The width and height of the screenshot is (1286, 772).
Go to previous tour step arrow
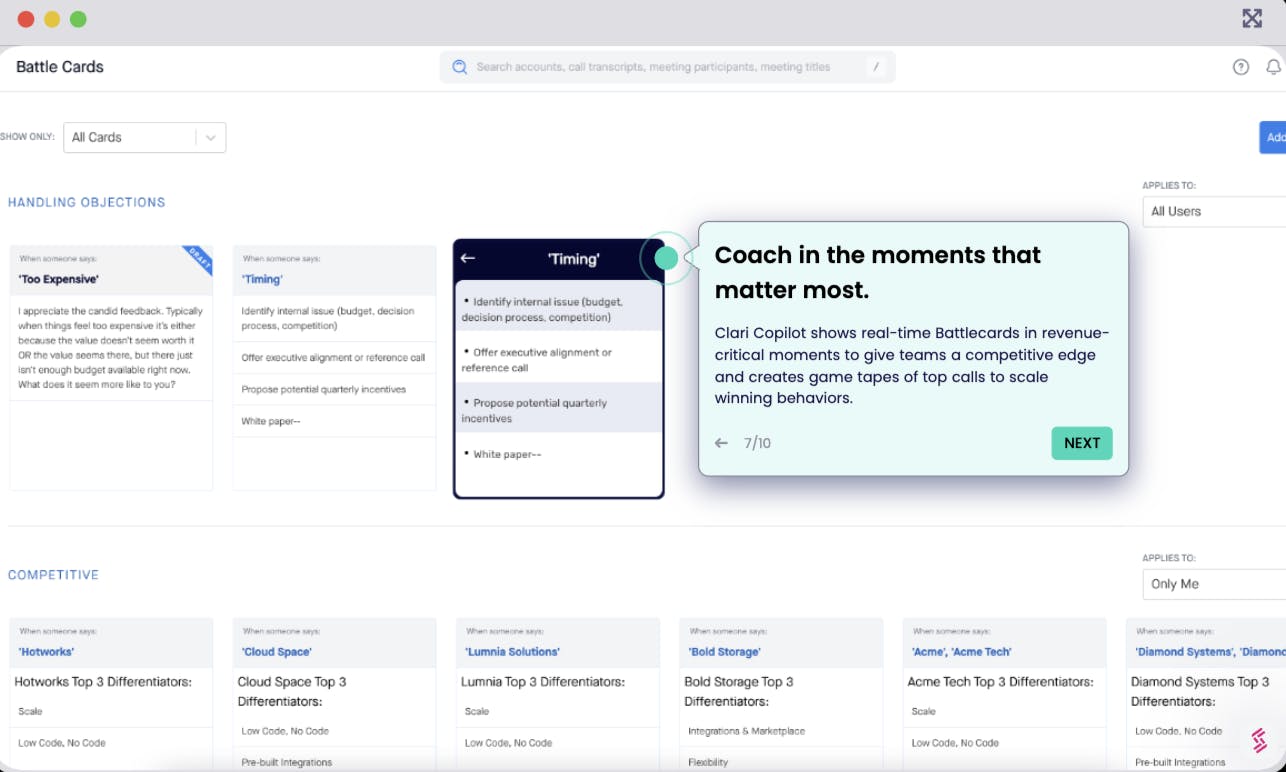coord(721,443)
